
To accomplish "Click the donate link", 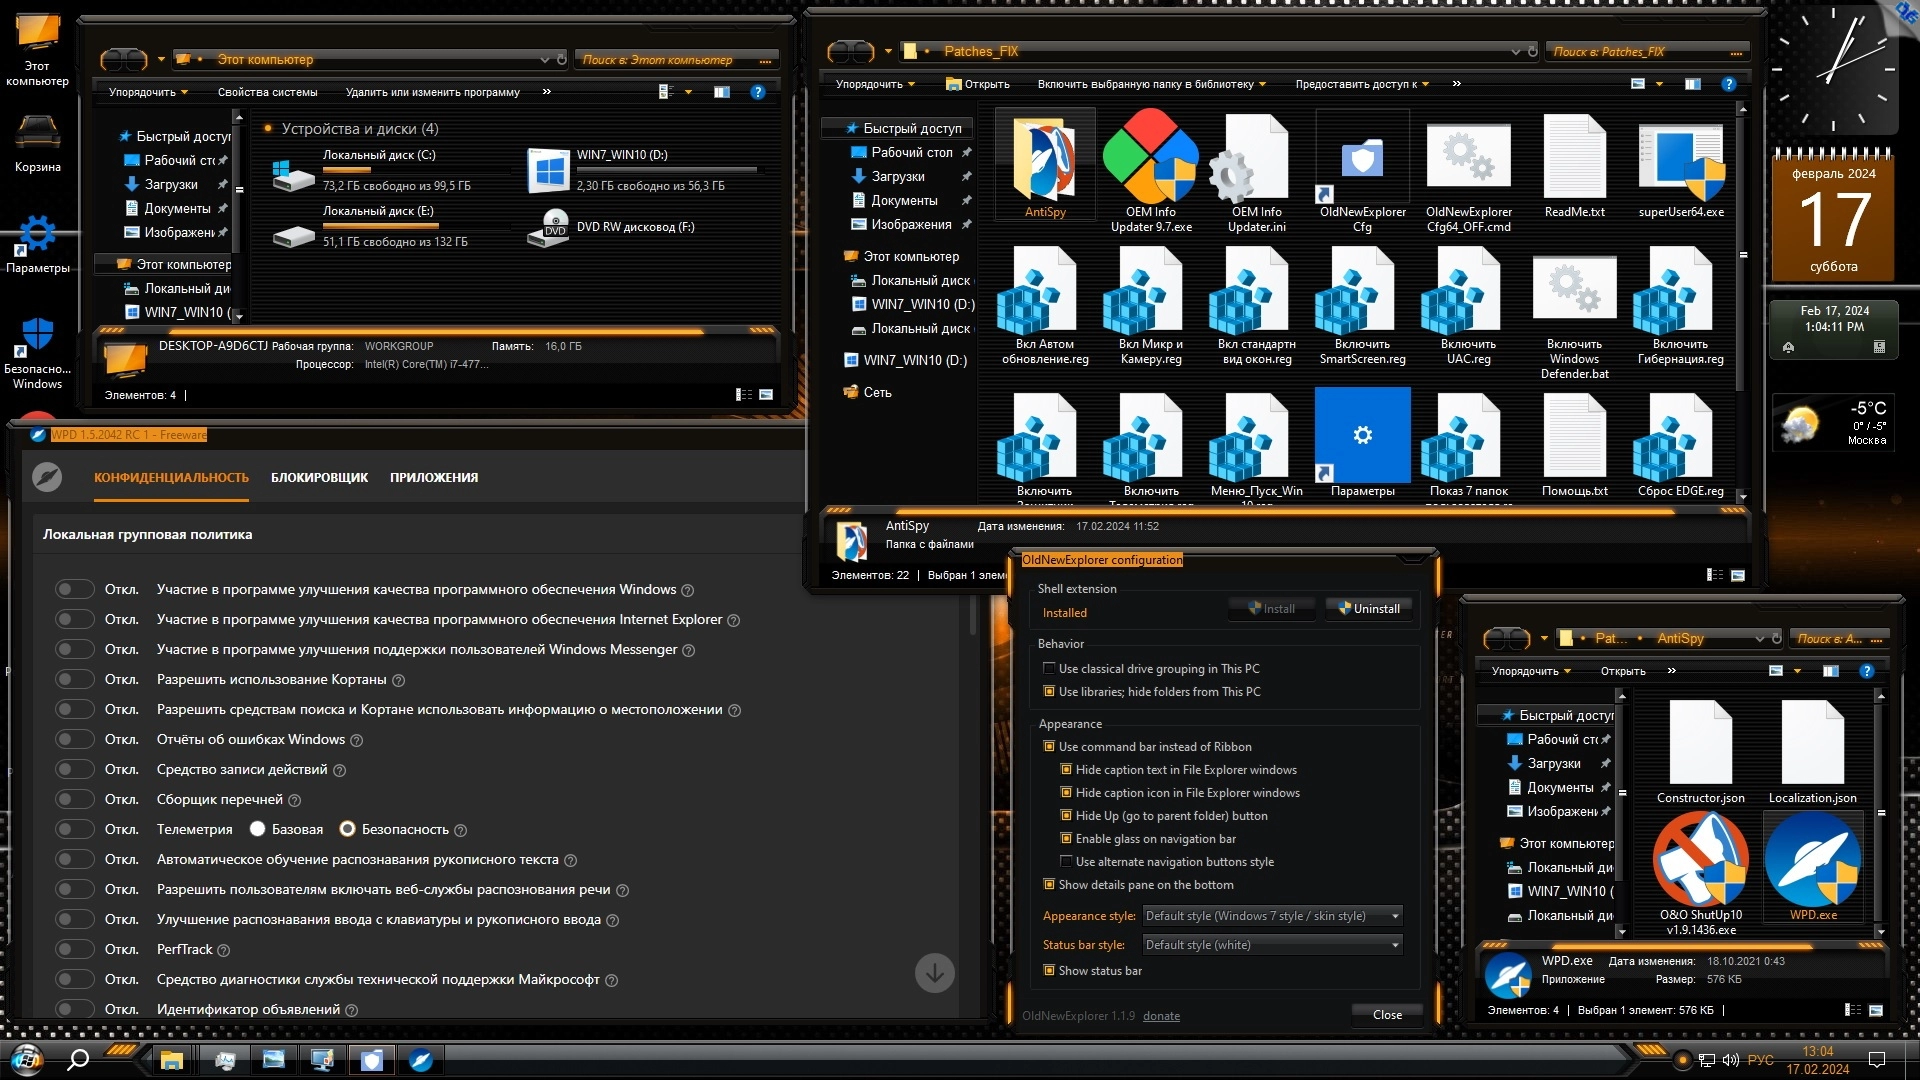I will [x=1161, y=1016].
